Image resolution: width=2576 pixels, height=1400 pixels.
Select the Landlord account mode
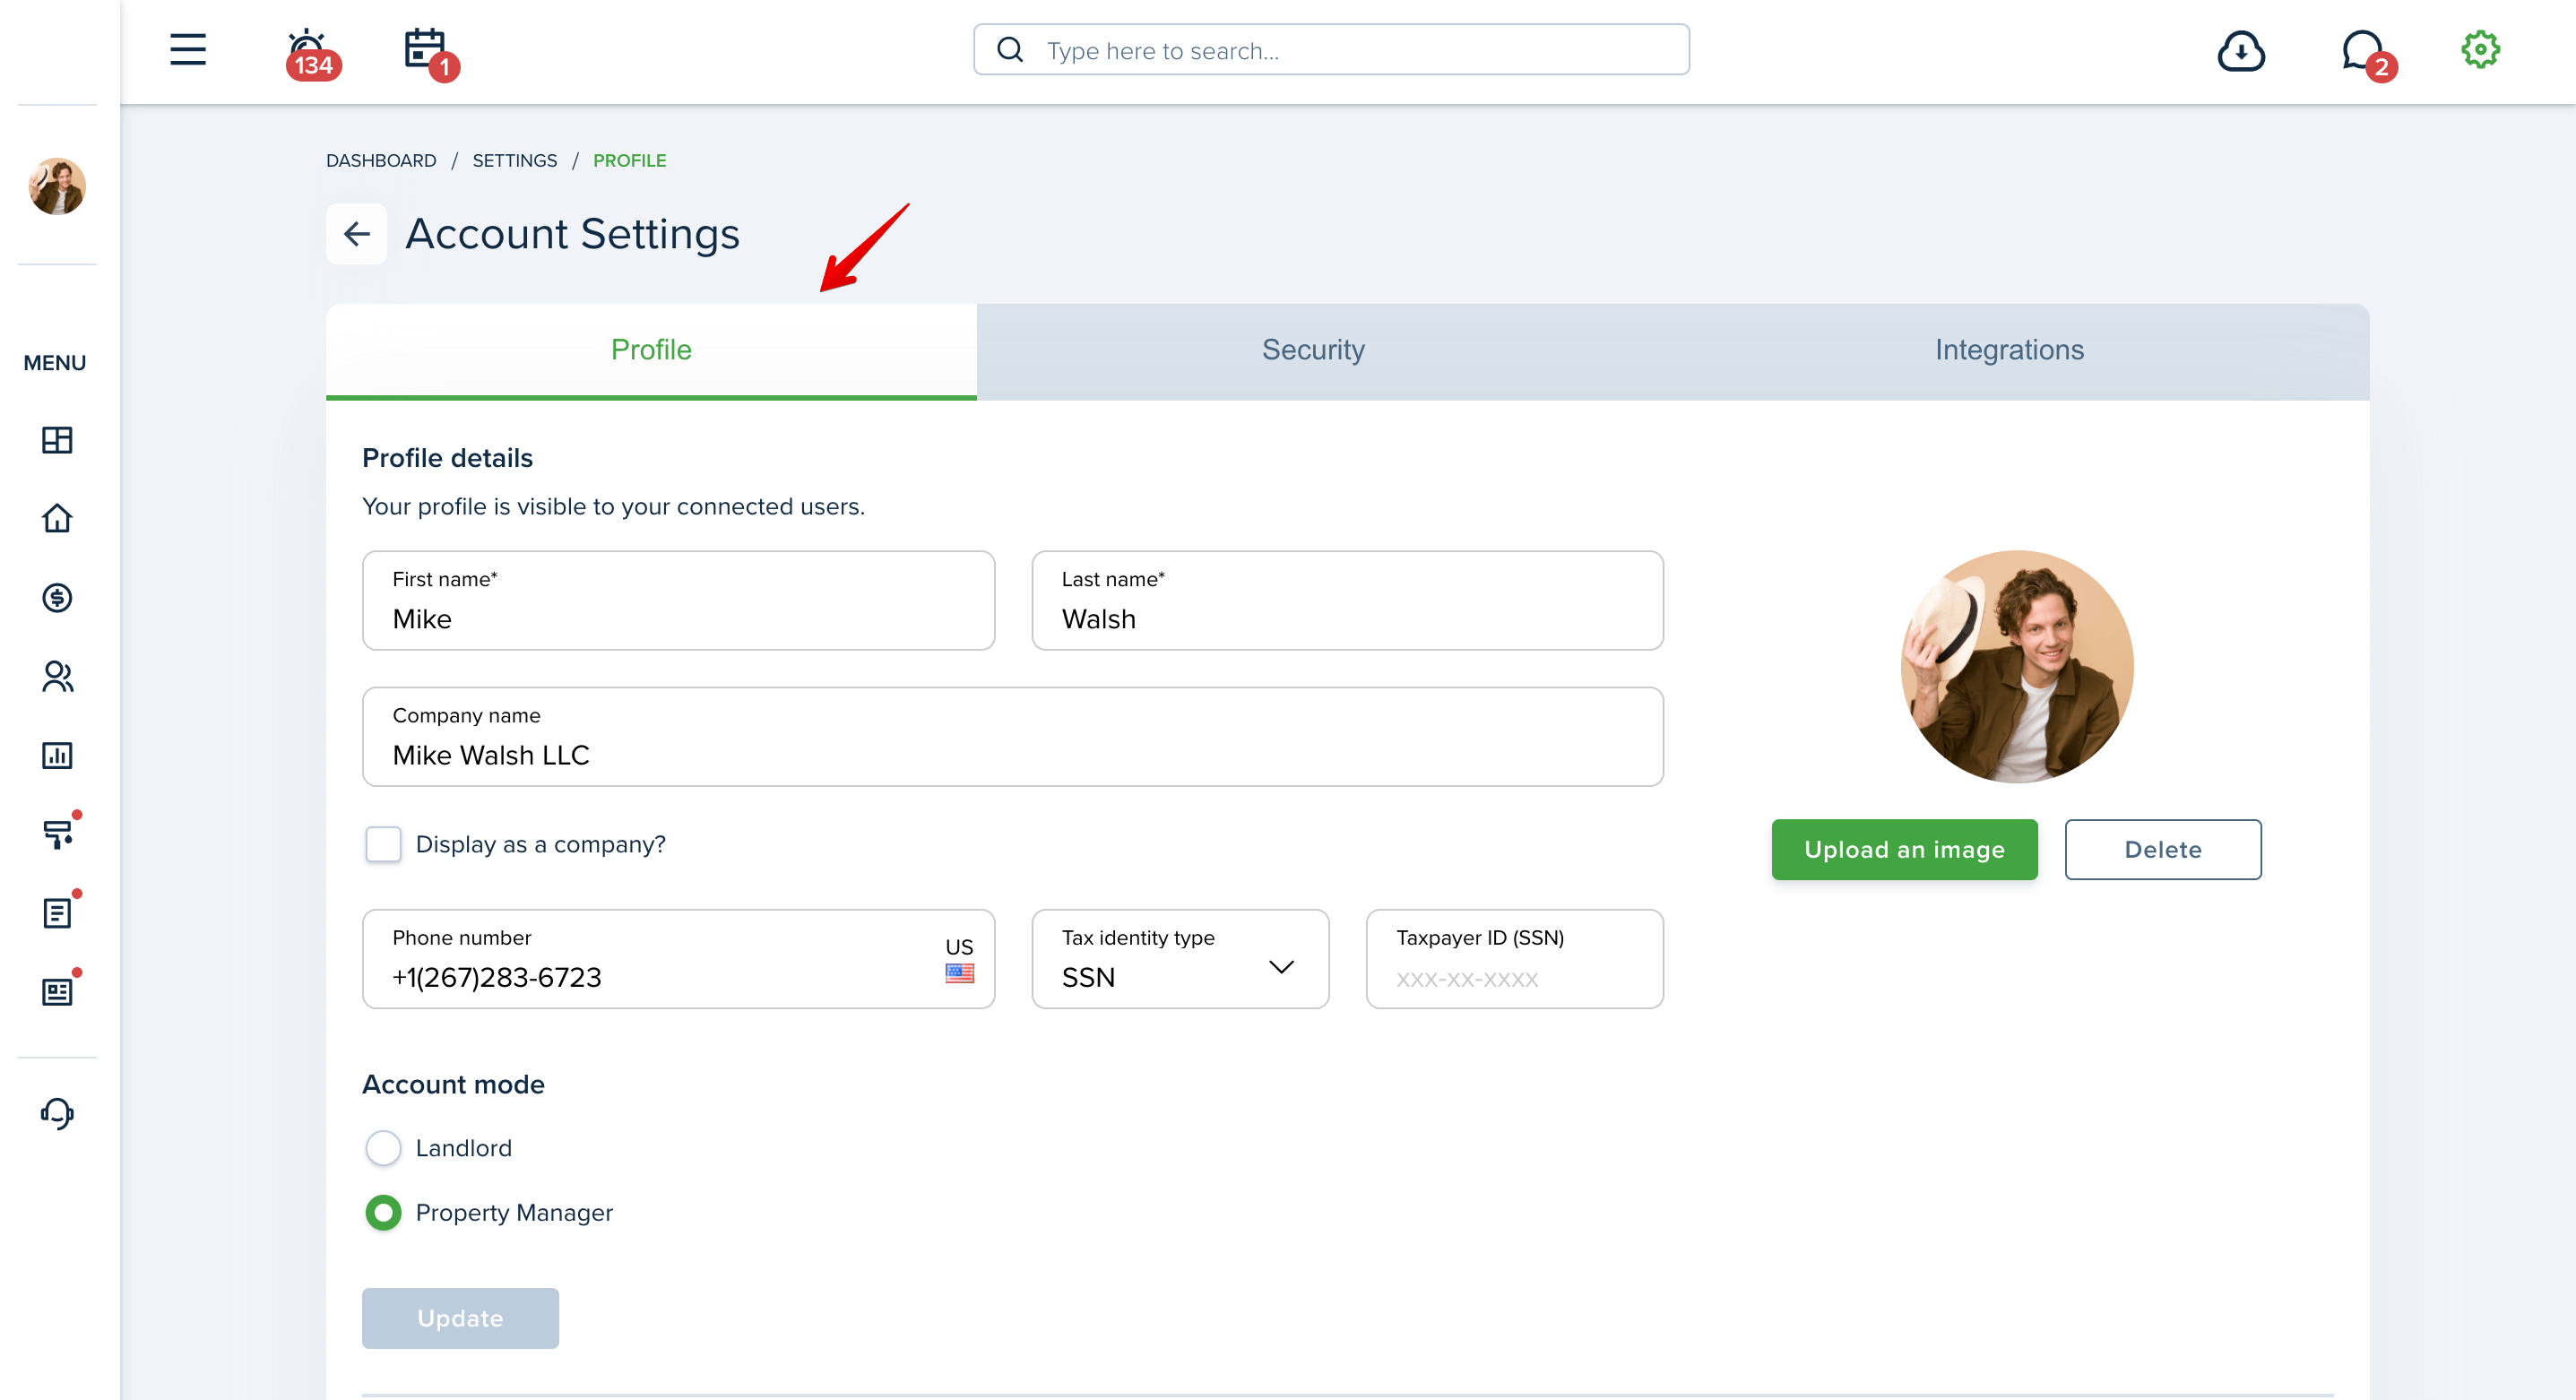point(383,1148)
